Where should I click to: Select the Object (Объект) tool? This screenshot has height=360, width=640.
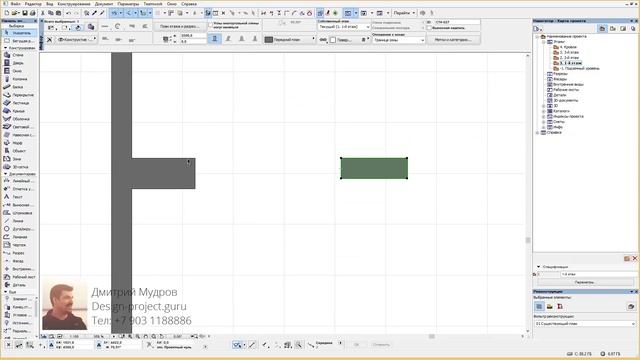tap(18, 151)
